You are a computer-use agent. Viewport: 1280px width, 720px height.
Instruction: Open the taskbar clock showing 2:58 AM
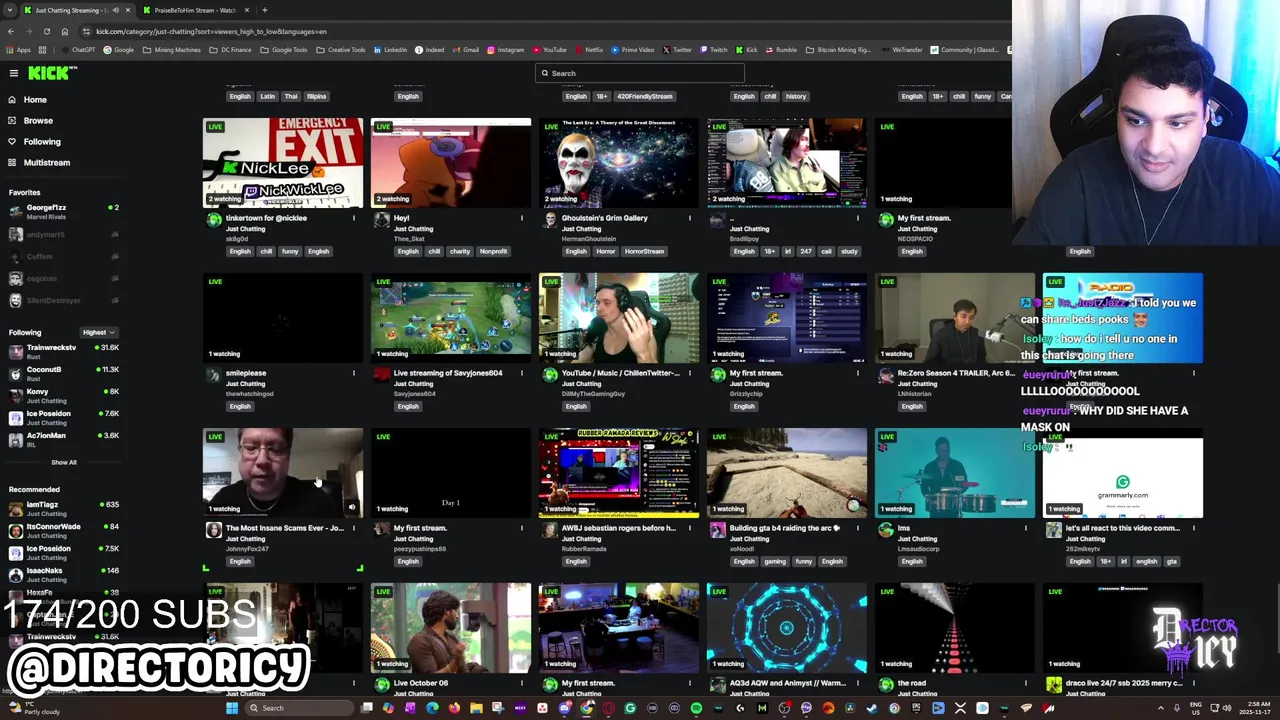[1254, 708]
